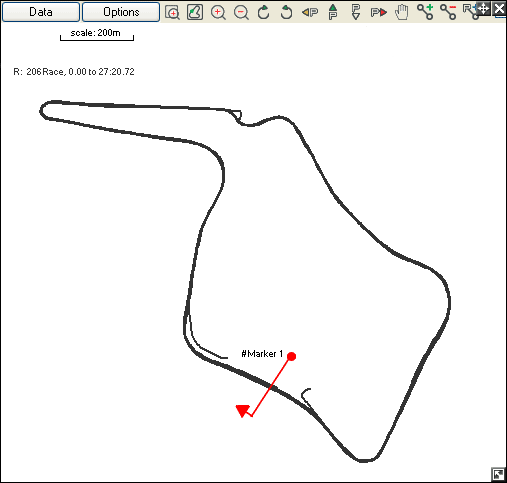The image size is (507, 483).
Task: Open the Options menu button
Action: pyautogui.click(x=121, y=12)
